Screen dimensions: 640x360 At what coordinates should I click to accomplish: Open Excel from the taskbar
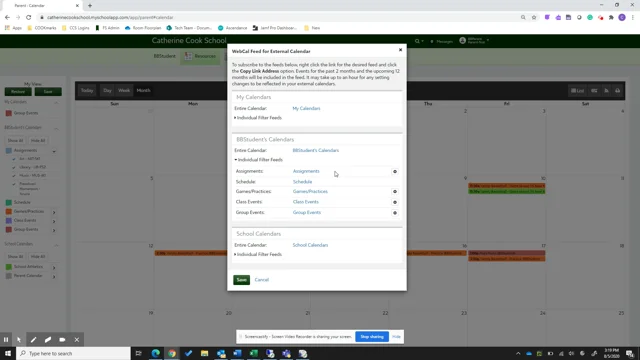[x=253, y=353]
